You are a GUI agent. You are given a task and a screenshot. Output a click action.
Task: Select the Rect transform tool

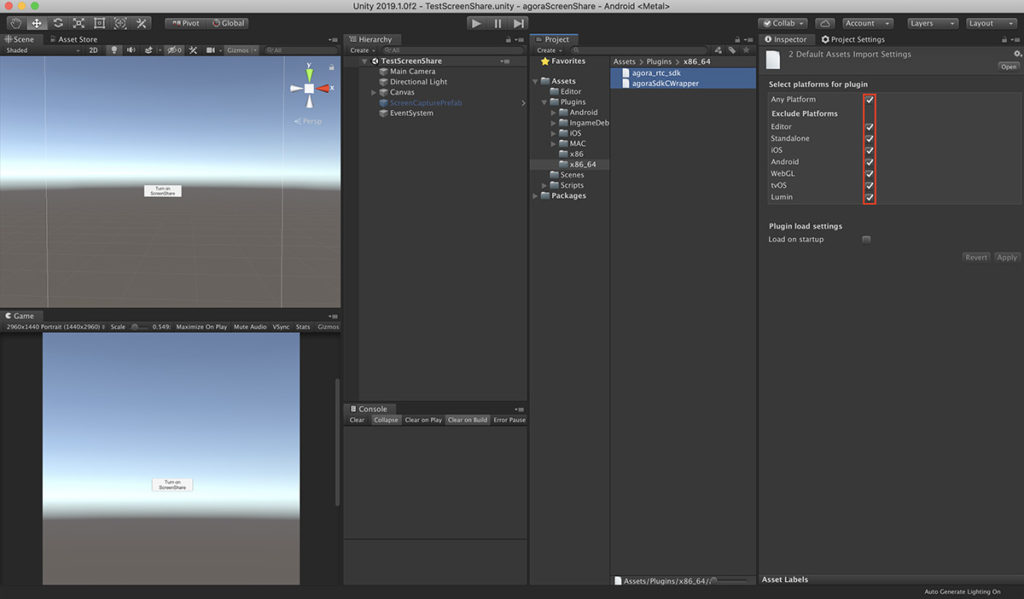coord(99,23)
